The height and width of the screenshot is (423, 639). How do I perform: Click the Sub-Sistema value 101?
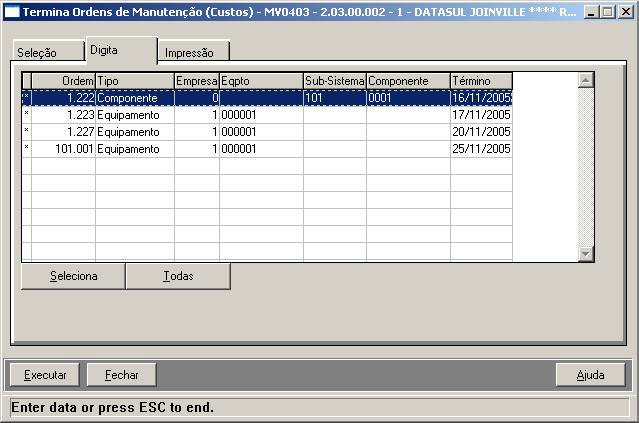(335, 98)
